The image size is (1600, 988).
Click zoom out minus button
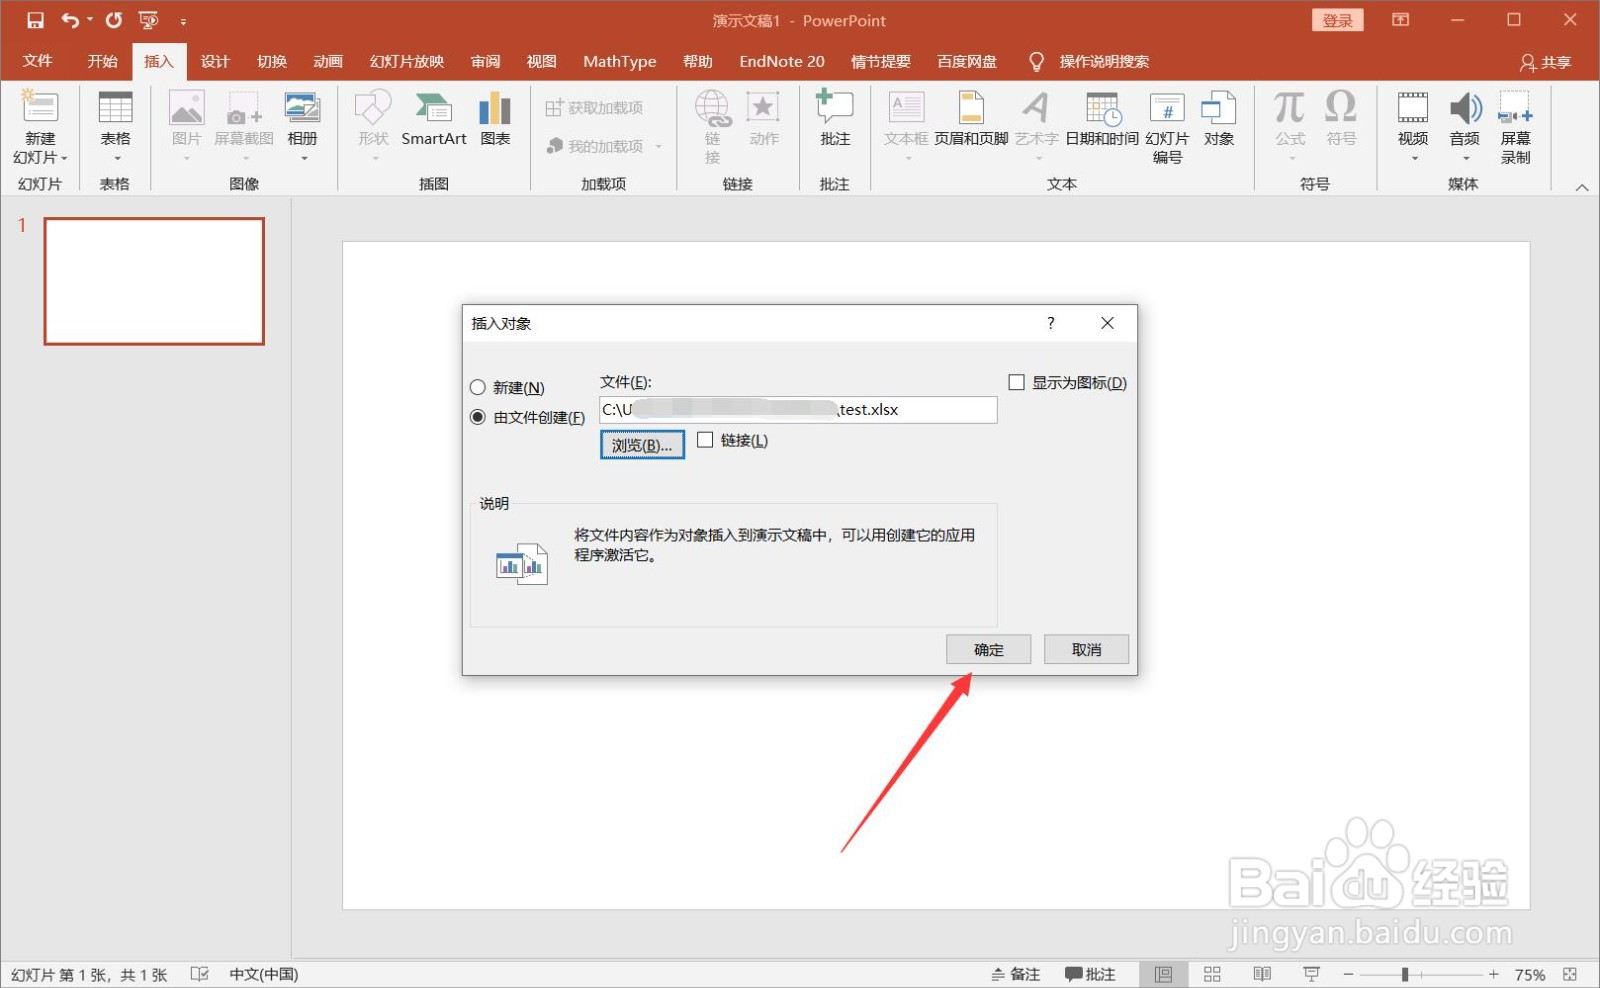(x=1348, y=974)
